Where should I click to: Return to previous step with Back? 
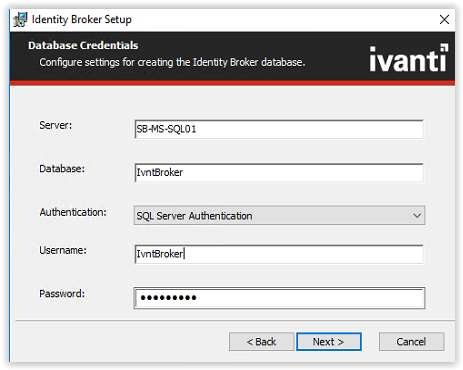262,342
